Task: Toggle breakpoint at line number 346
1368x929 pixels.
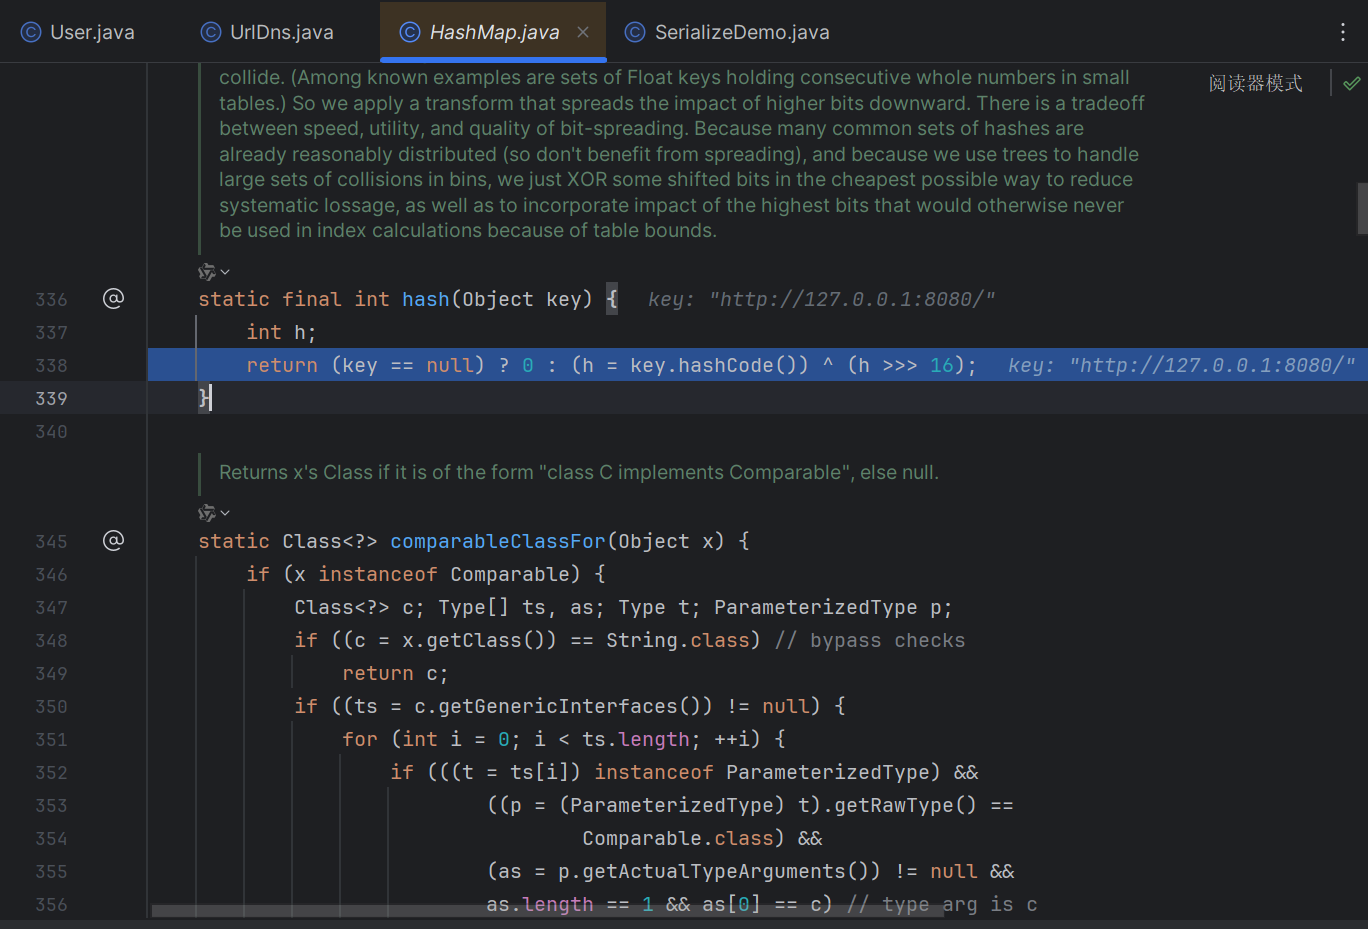Action: pos(52,575)
